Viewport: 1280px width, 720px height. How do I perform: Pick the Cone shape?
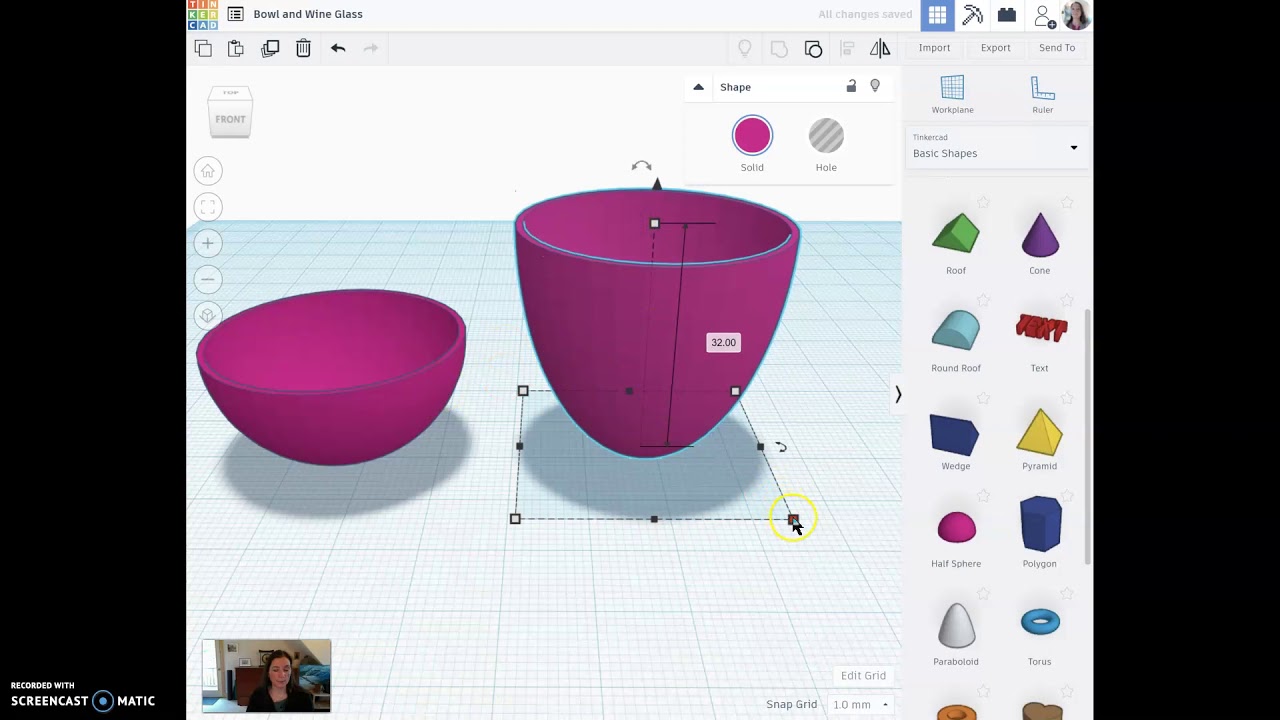pyautogui.click(x=1040, y=234)
